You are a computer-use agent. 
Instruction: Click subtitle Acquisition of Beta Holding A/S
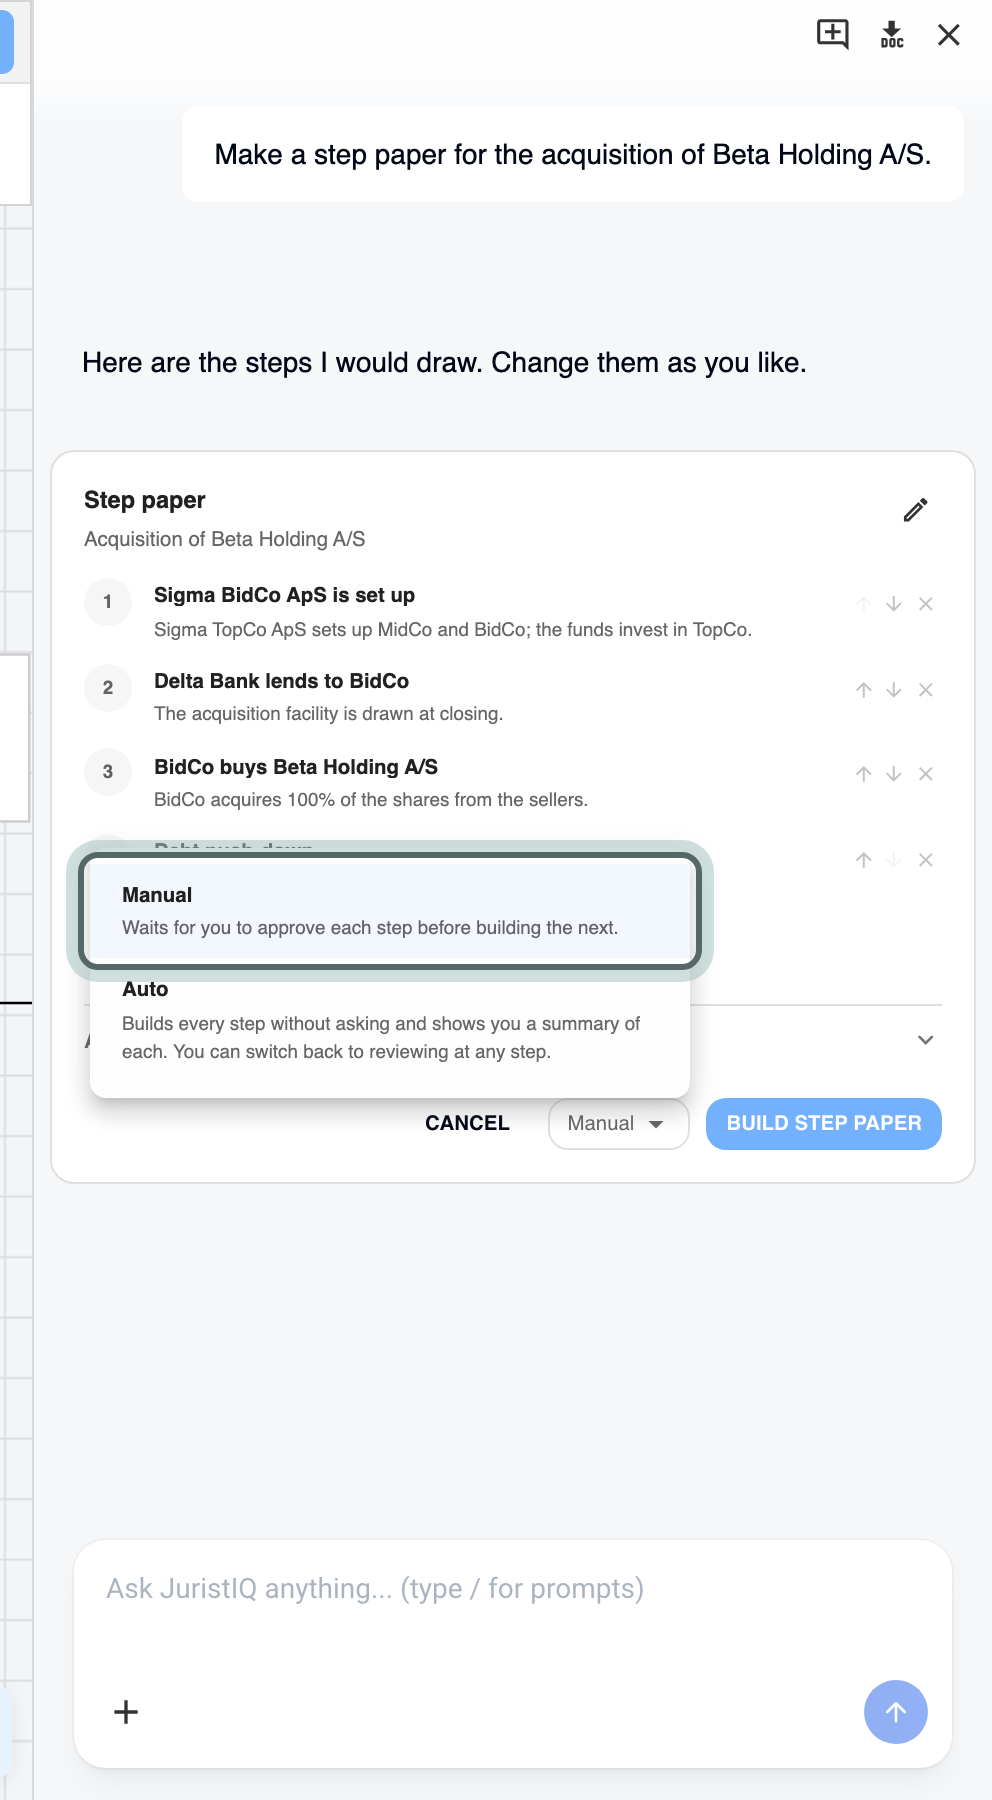coord(224,539)
